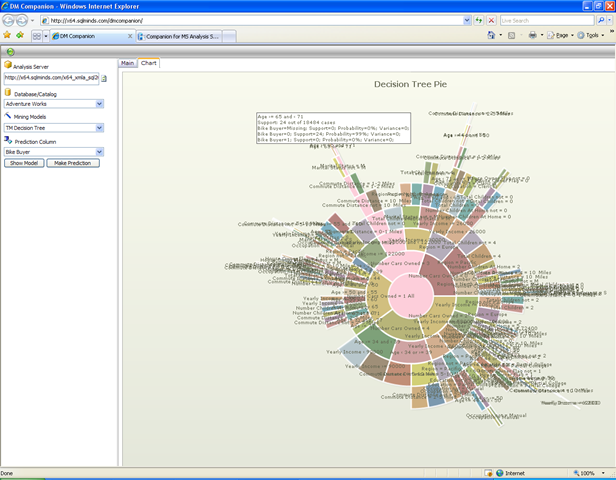Click the Show Model button

coord(24,163)
